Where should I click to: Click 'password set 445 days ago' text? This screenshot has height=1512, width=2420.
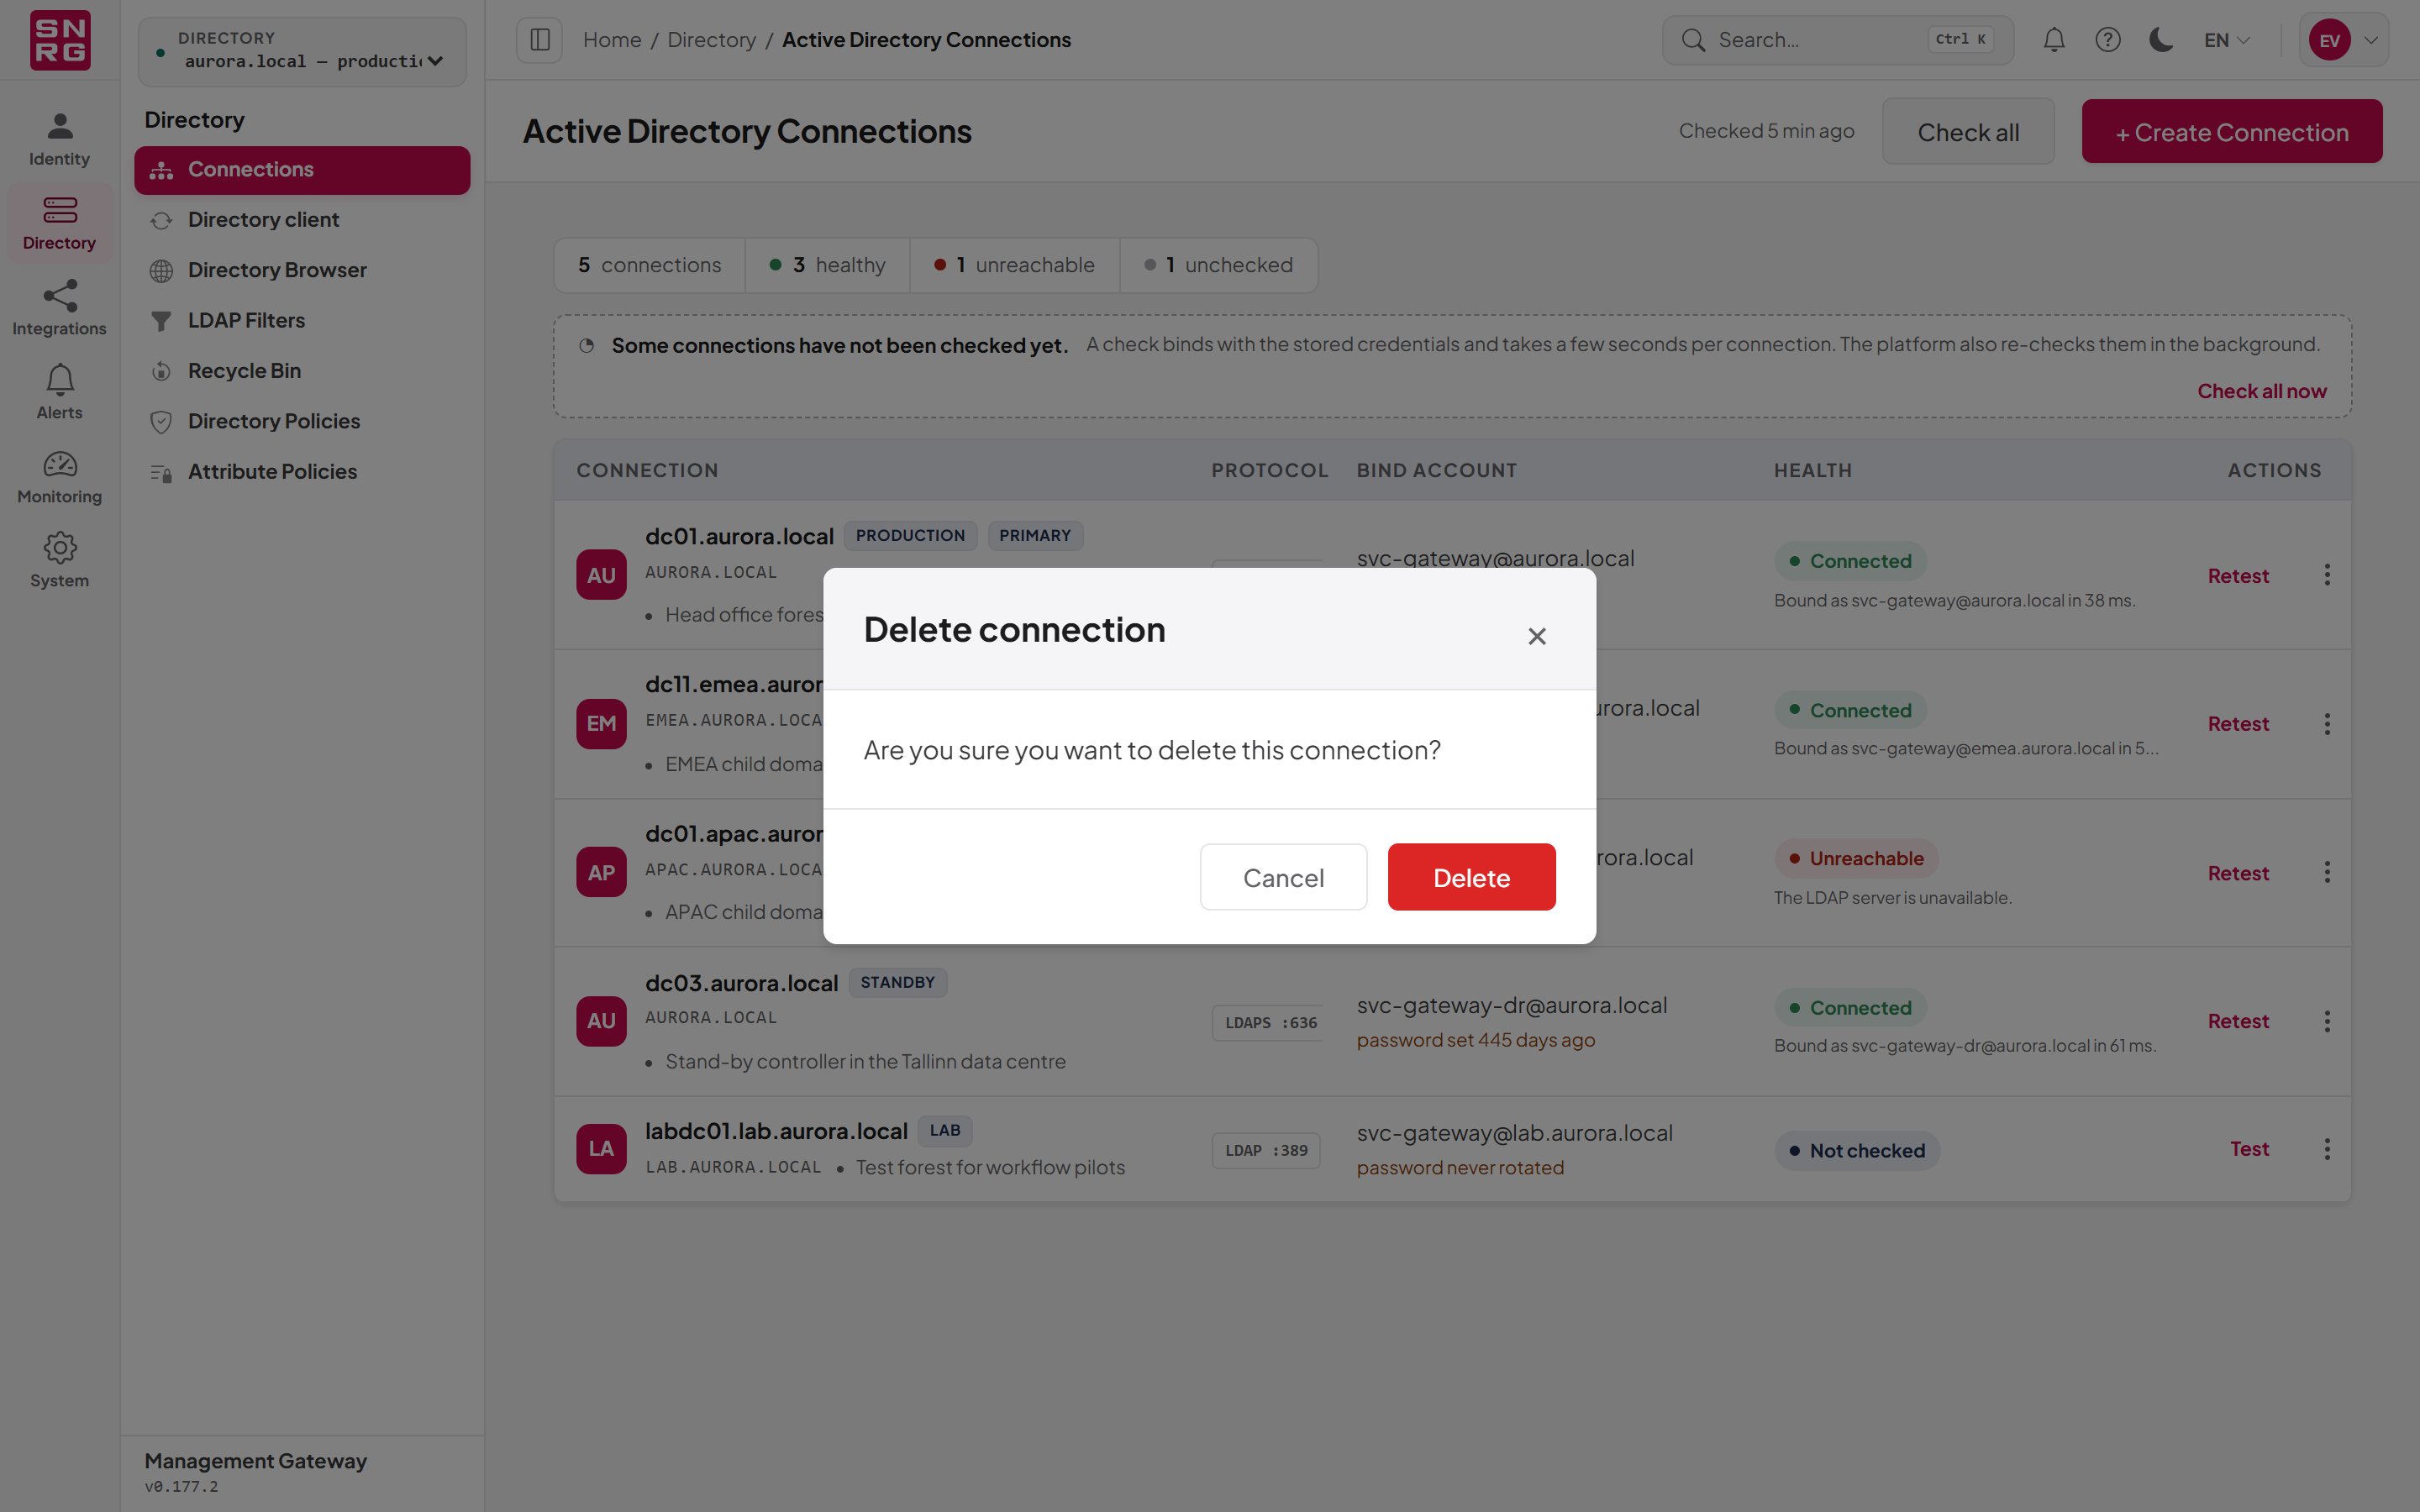pyautogui.click(x=1476, y=1040)
